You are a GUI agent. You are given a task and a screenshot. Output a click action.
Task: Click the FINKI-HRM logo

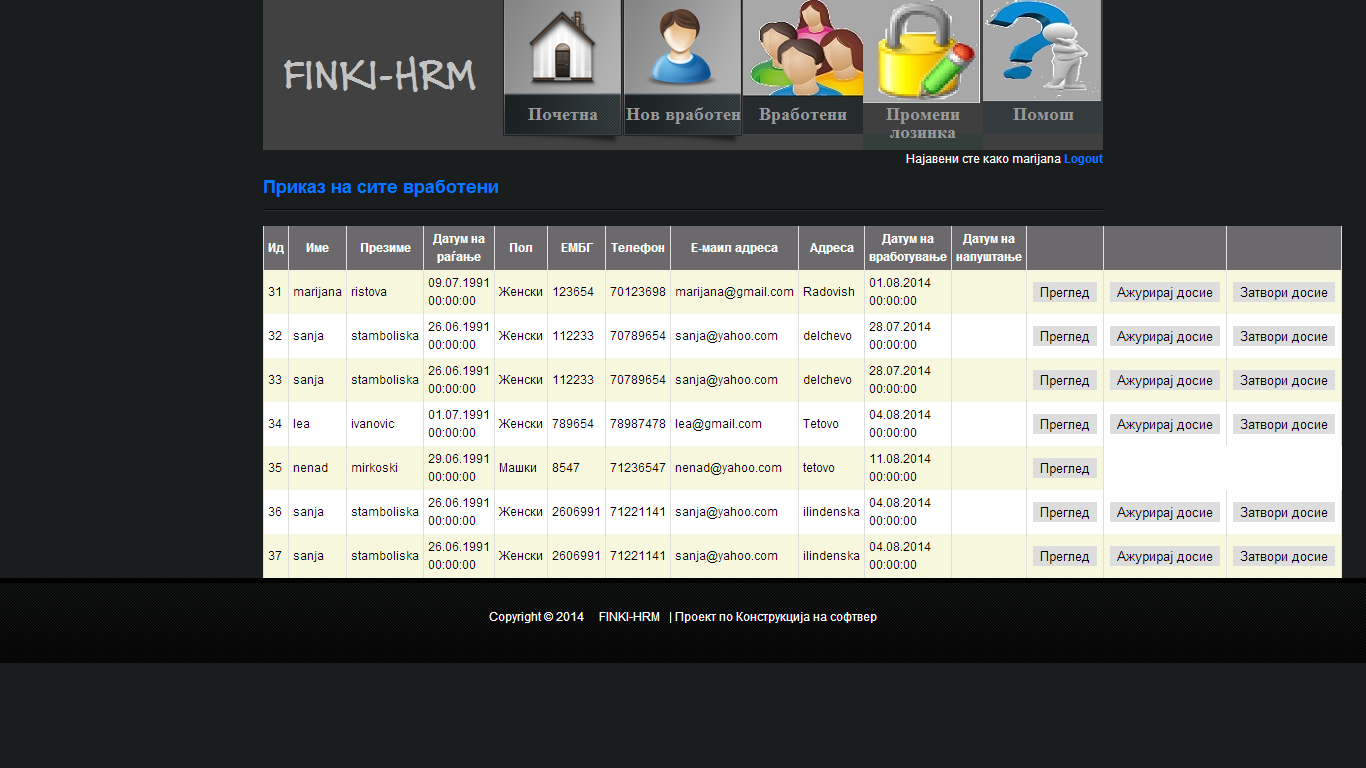coord(379,76)
